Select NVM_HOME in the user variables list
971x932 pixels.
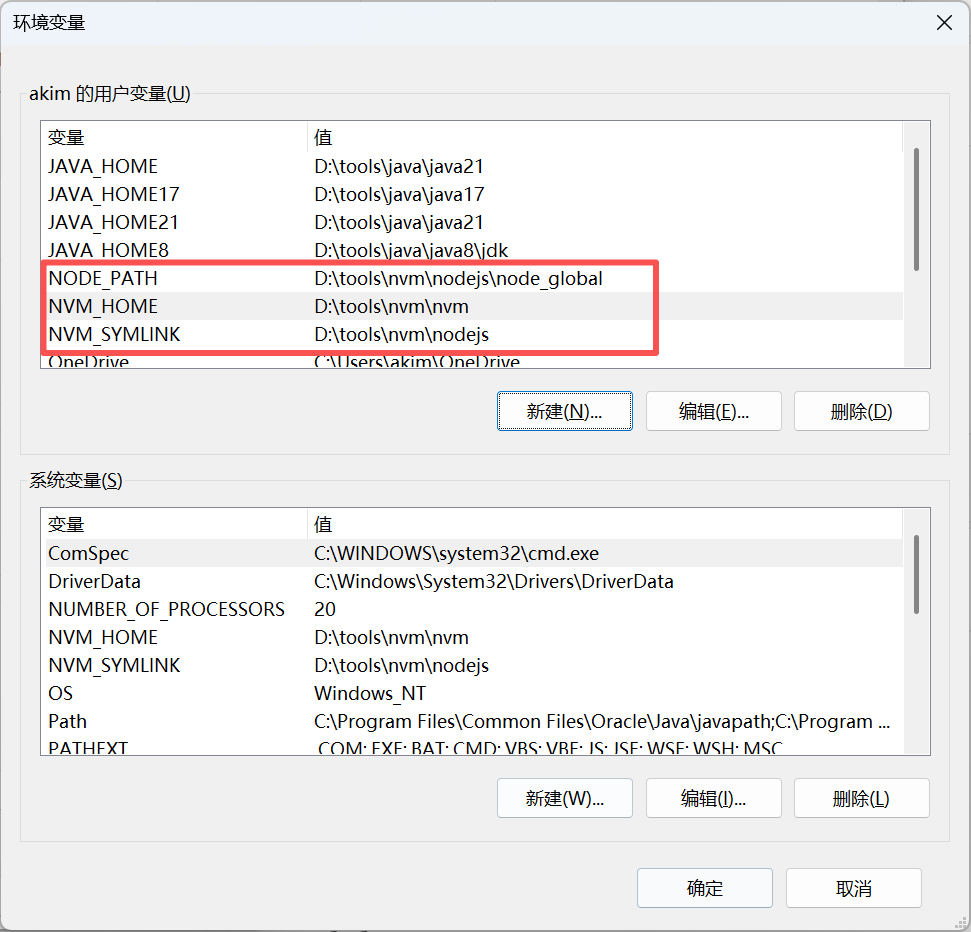(103, 306)
